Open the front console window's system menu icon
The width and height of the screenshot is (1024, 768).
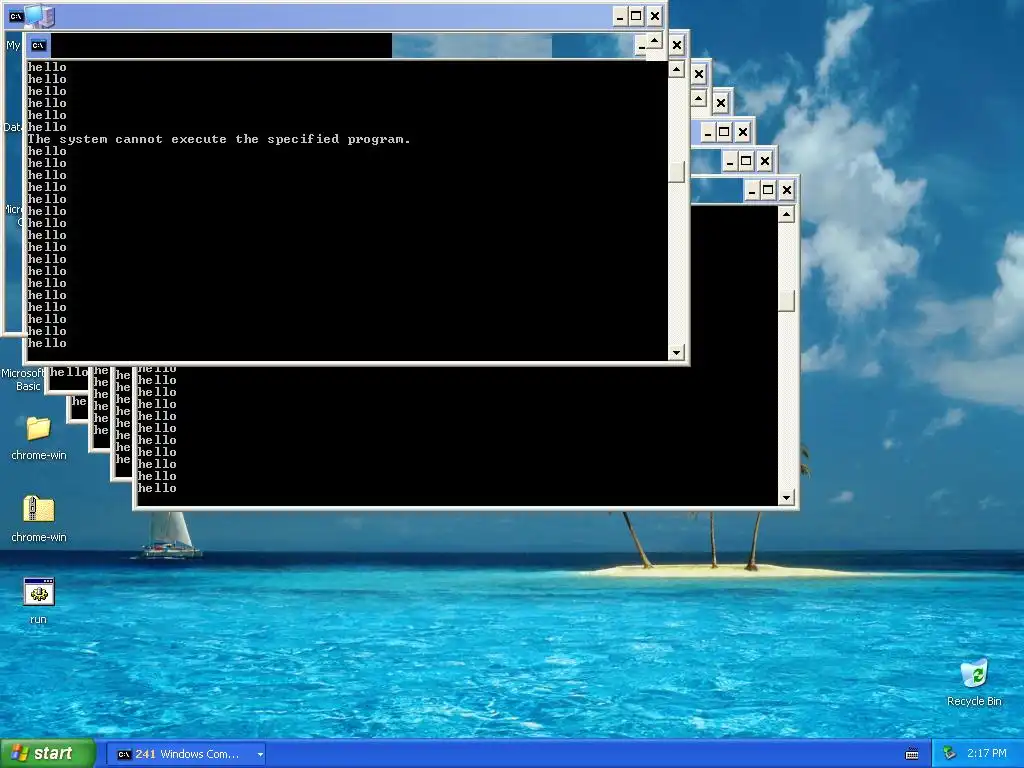[x=39, y=45]
